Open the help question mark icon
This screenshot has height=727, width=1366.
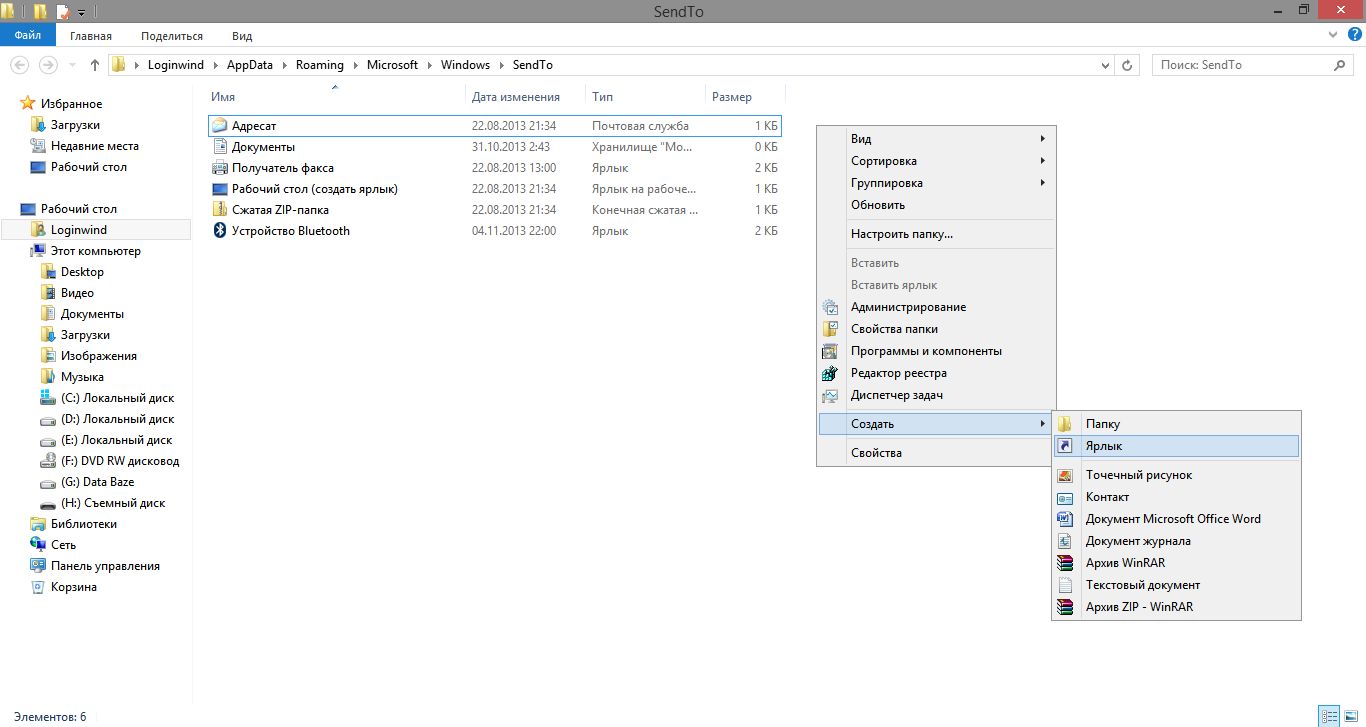point(1354,35)
